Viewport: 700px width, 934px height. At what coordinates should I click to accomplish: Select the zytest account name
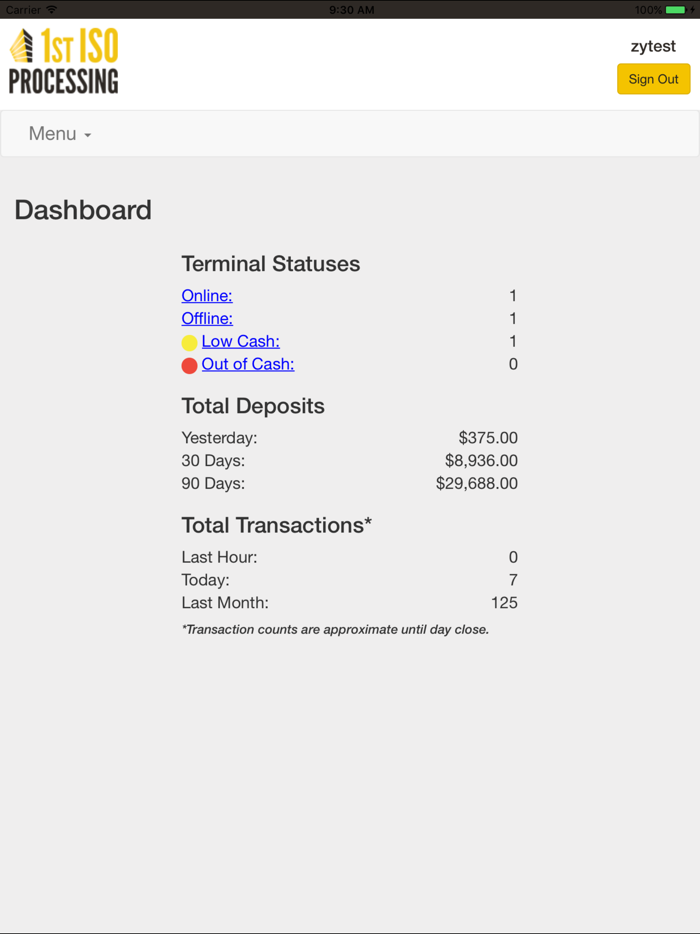coord(655,45)
